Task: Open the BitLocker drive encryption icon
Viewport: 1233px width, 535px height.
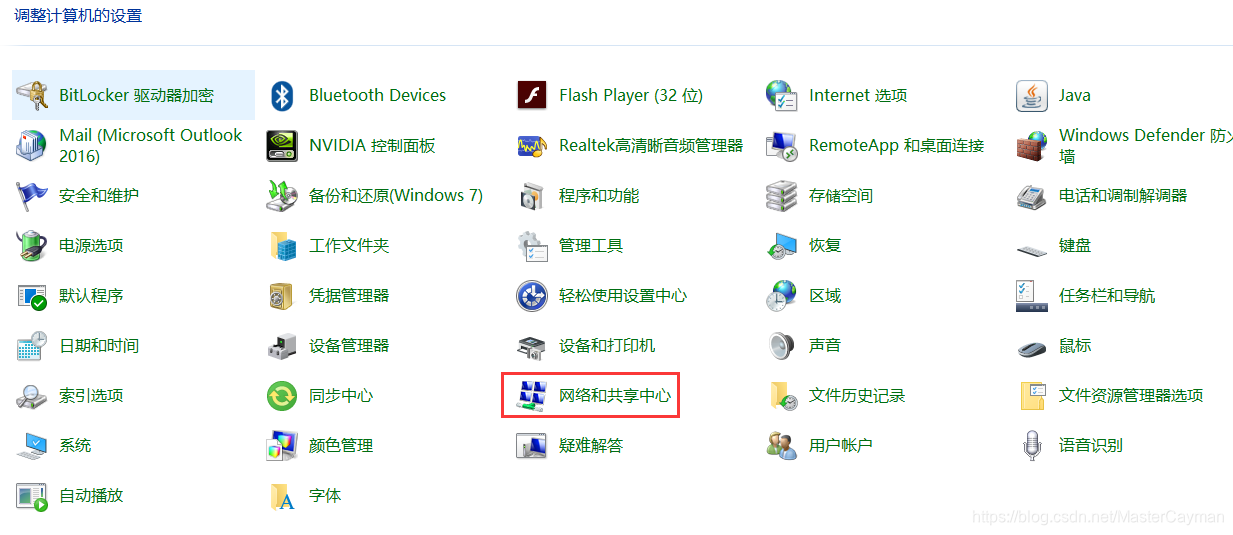Action: point(32,96)
